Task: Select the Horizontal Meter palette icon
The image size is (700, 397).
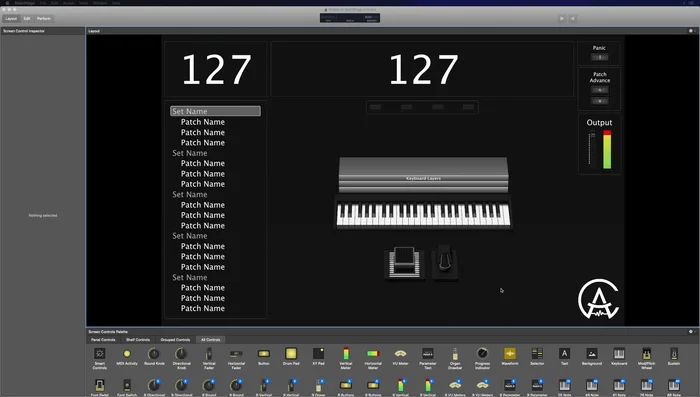Action: click(x=373, y=354)
